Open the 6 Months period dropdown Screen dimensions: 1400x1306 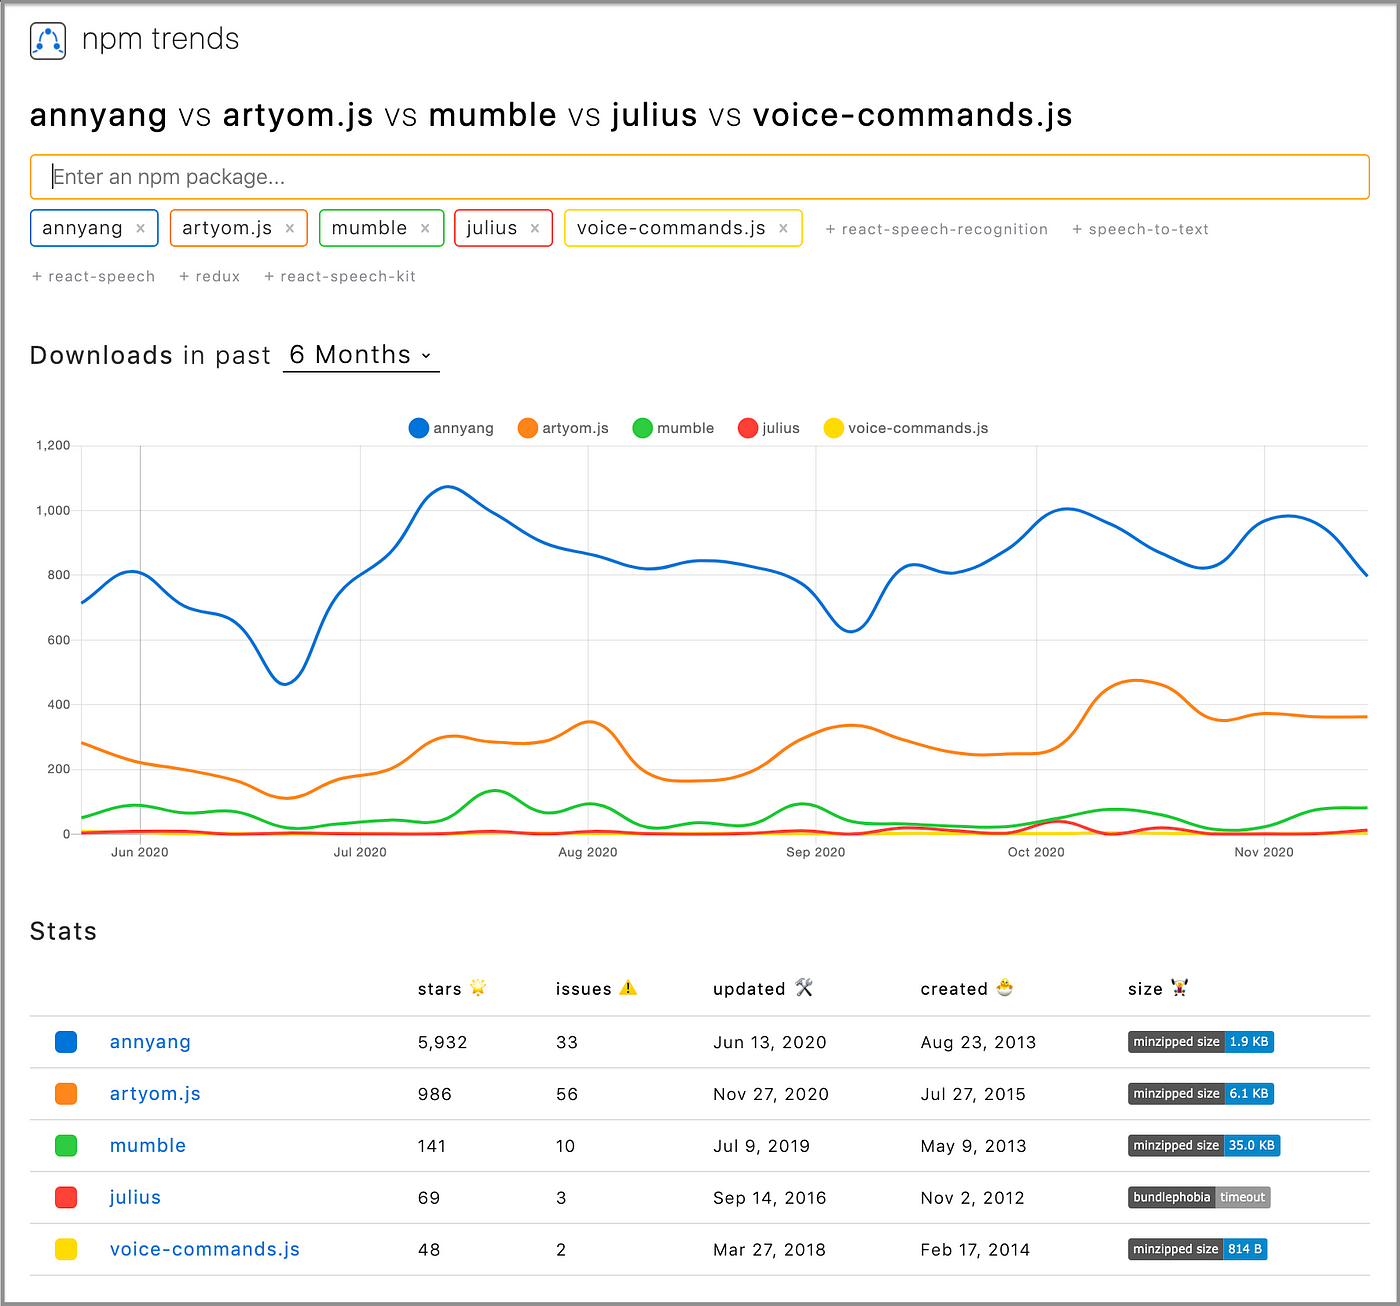361,356
